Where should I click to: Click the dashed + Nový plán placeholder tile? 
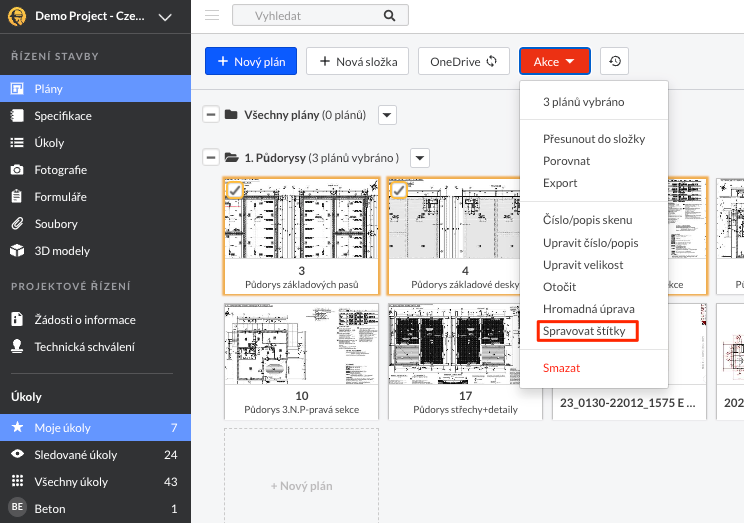[x=301, y=476]
